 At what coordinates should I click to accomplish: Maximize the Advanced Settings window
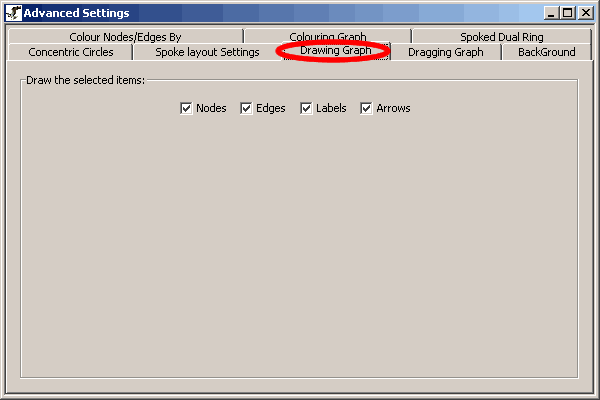567,13
